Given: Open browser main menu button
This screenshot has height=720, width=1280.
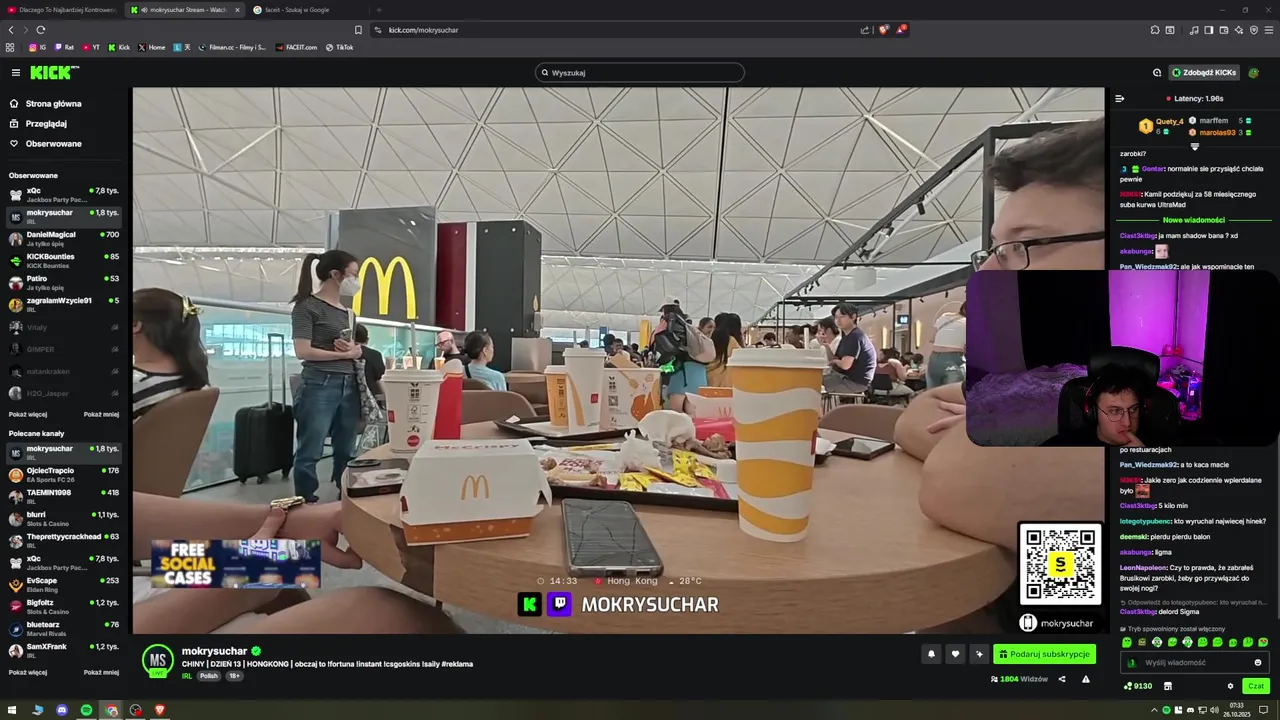Looking at the screenshot, I should click(x=1269, y=30).
